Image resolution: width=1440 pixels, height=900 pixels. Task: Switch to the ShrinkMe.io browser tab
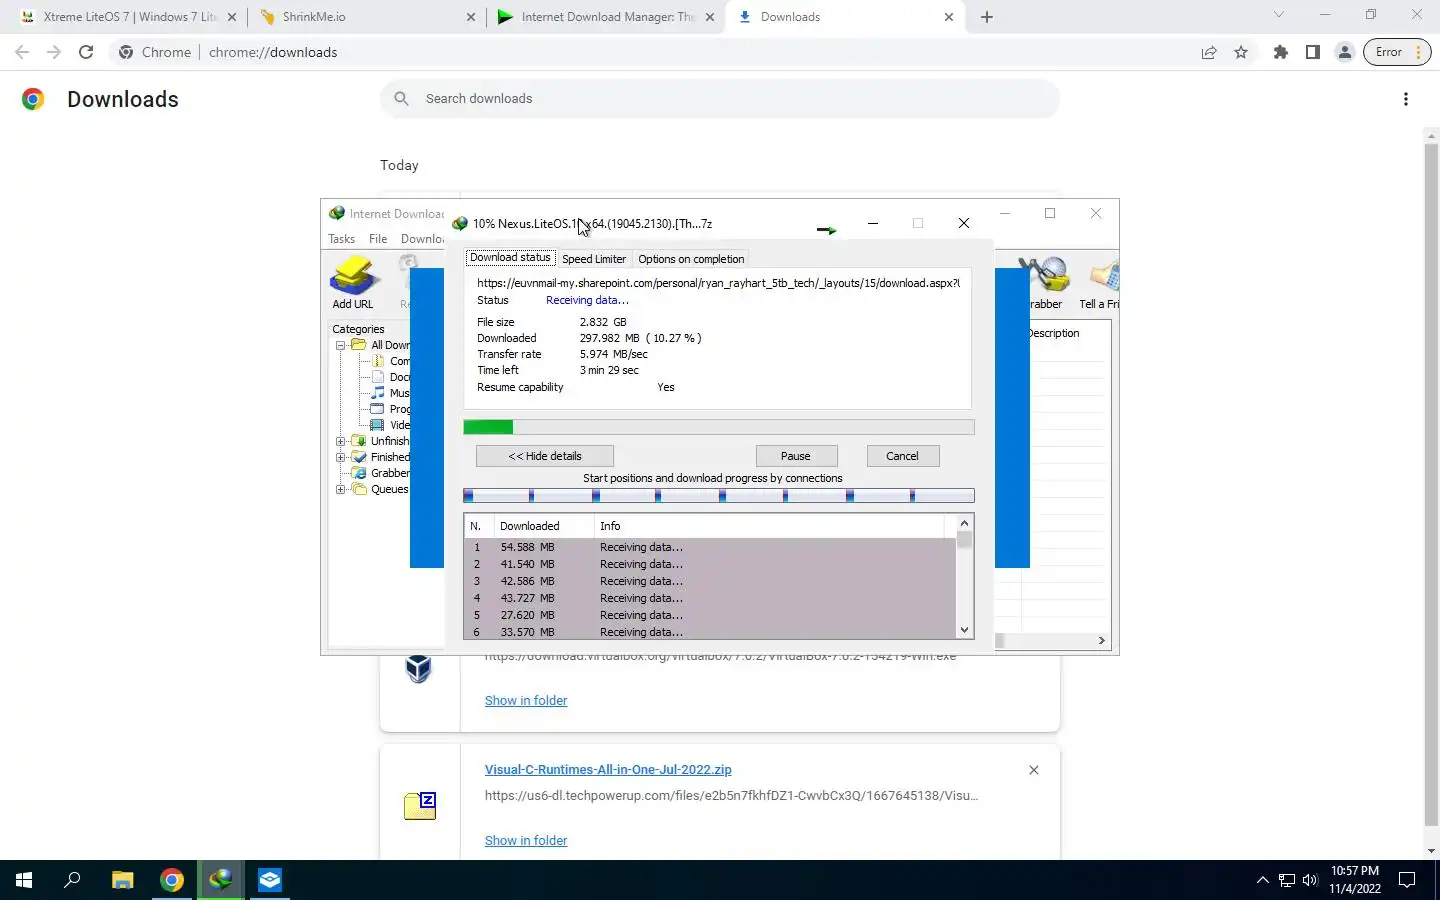367,17
